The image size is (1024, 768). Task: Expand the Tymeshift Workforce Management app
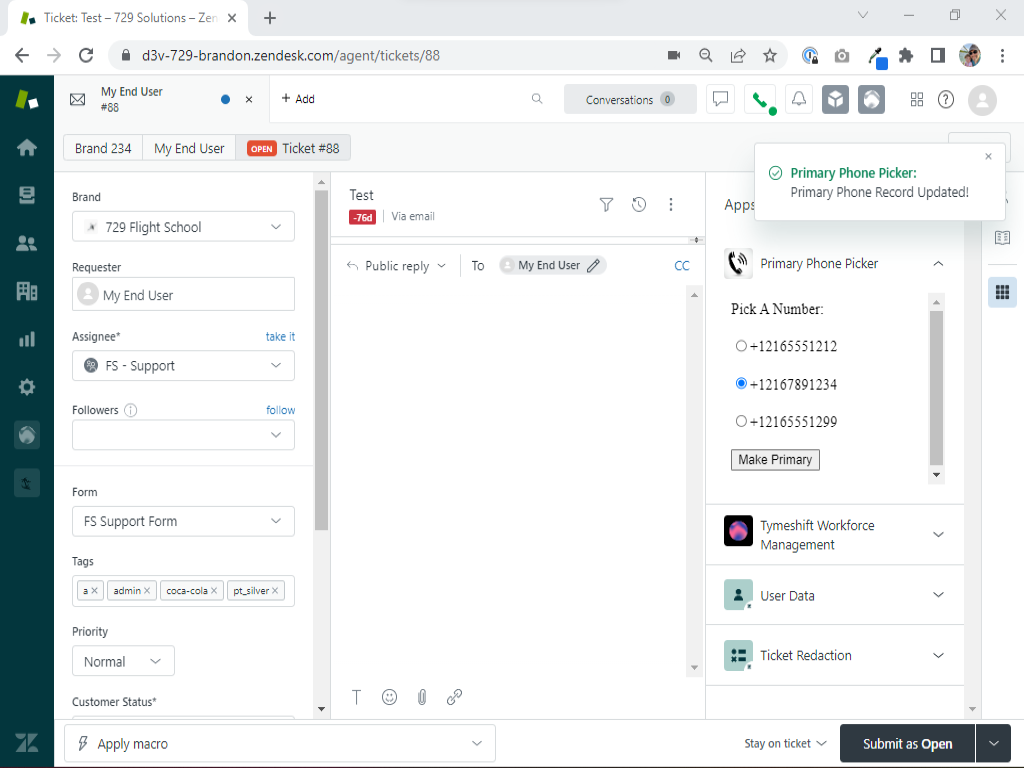point(937,535)
